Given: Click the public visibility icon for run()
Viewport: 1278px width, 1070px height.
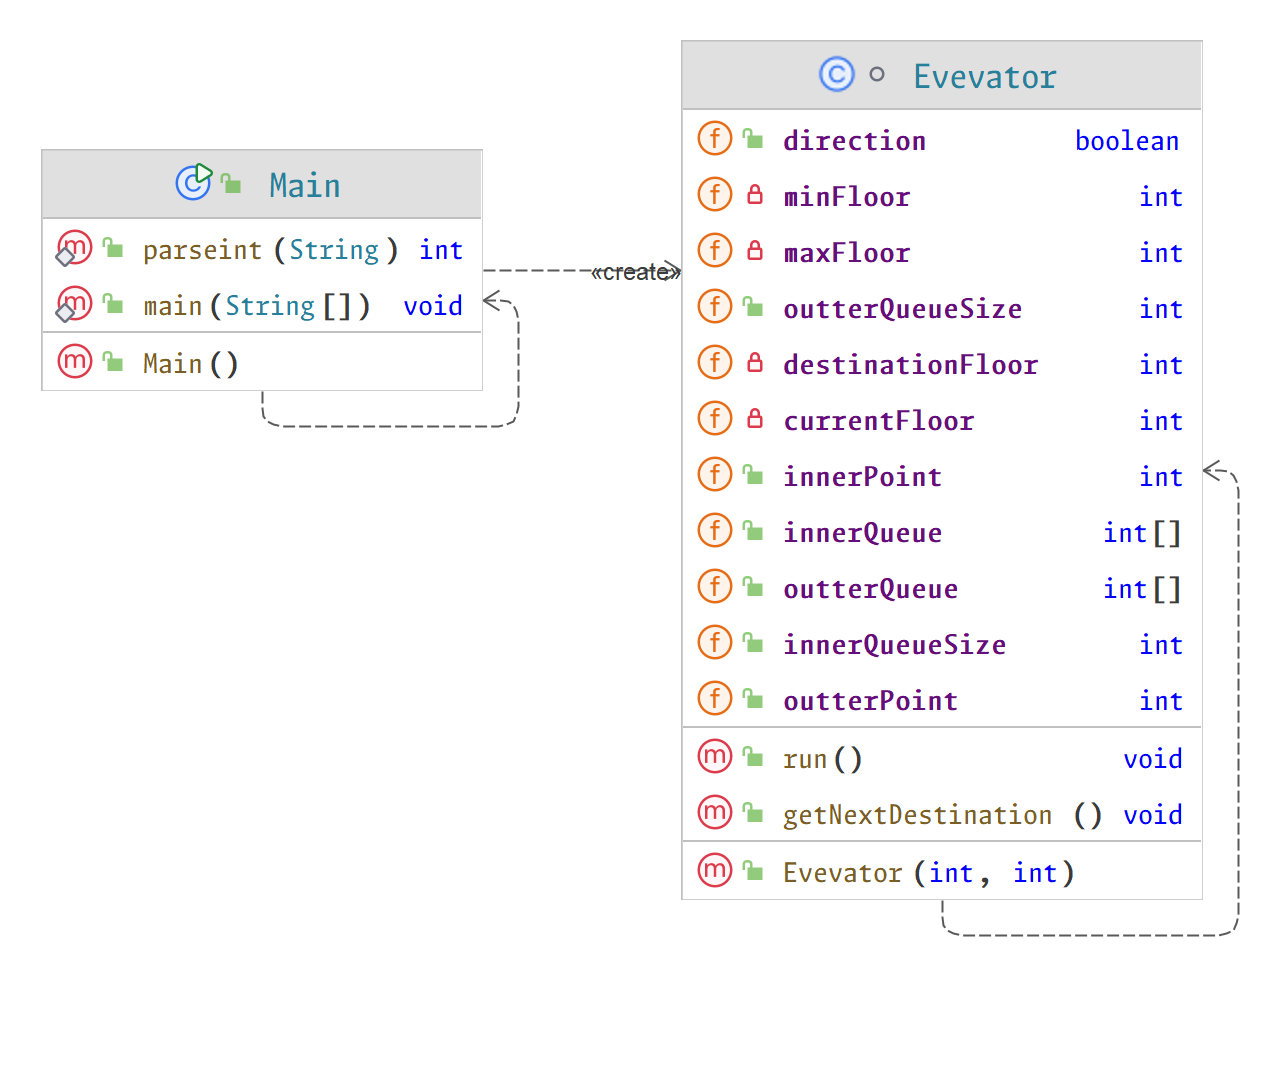Looking at the screenshot, I should 753,756.
